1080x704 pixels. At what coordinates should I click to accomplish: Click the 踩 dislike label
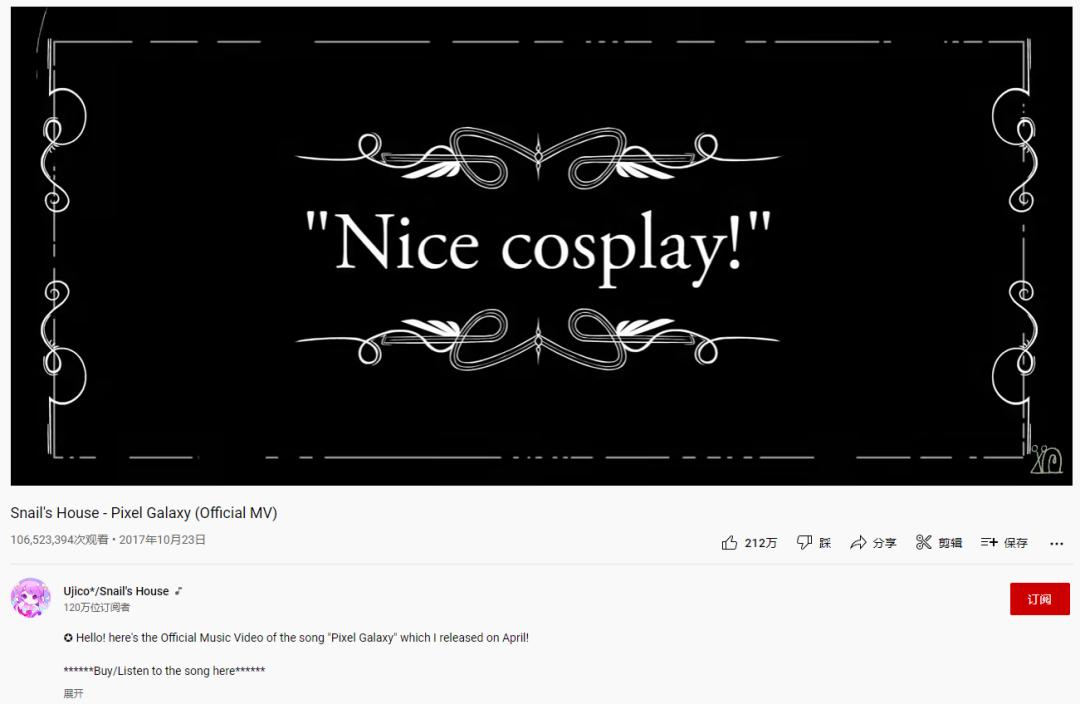click(x=825, y=543)
